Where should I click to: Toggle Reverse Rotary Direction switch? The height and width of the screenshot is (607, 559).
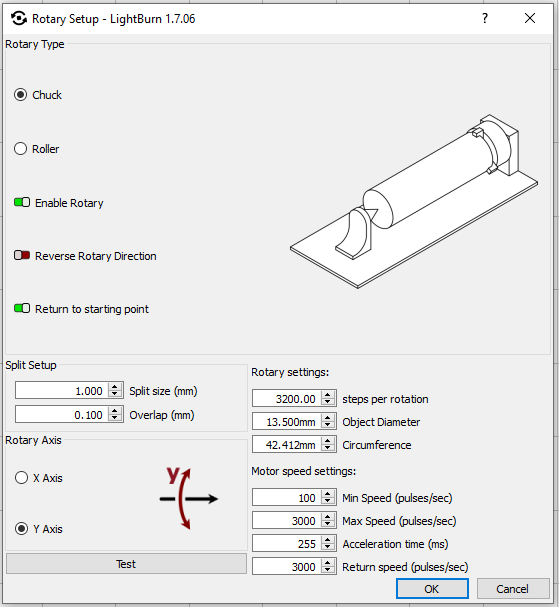(x=22, y=255)
